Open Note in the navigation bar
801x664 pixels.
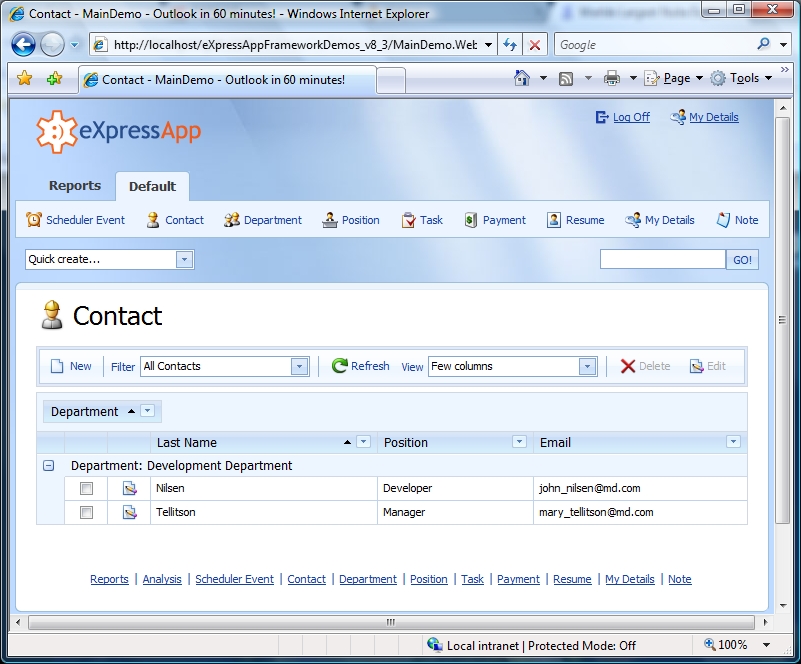coord(737,220)
